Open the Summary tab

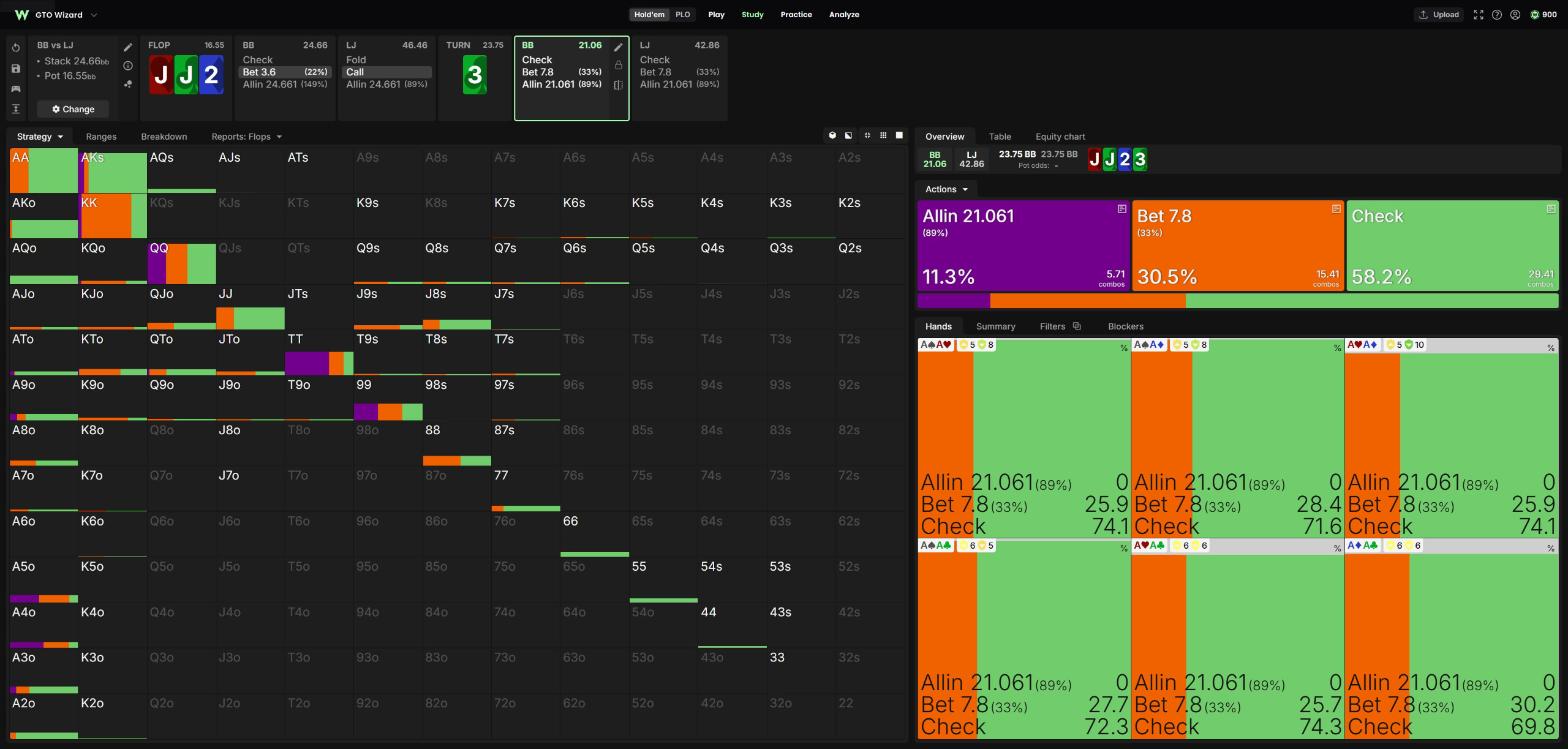tap(995, 326)
